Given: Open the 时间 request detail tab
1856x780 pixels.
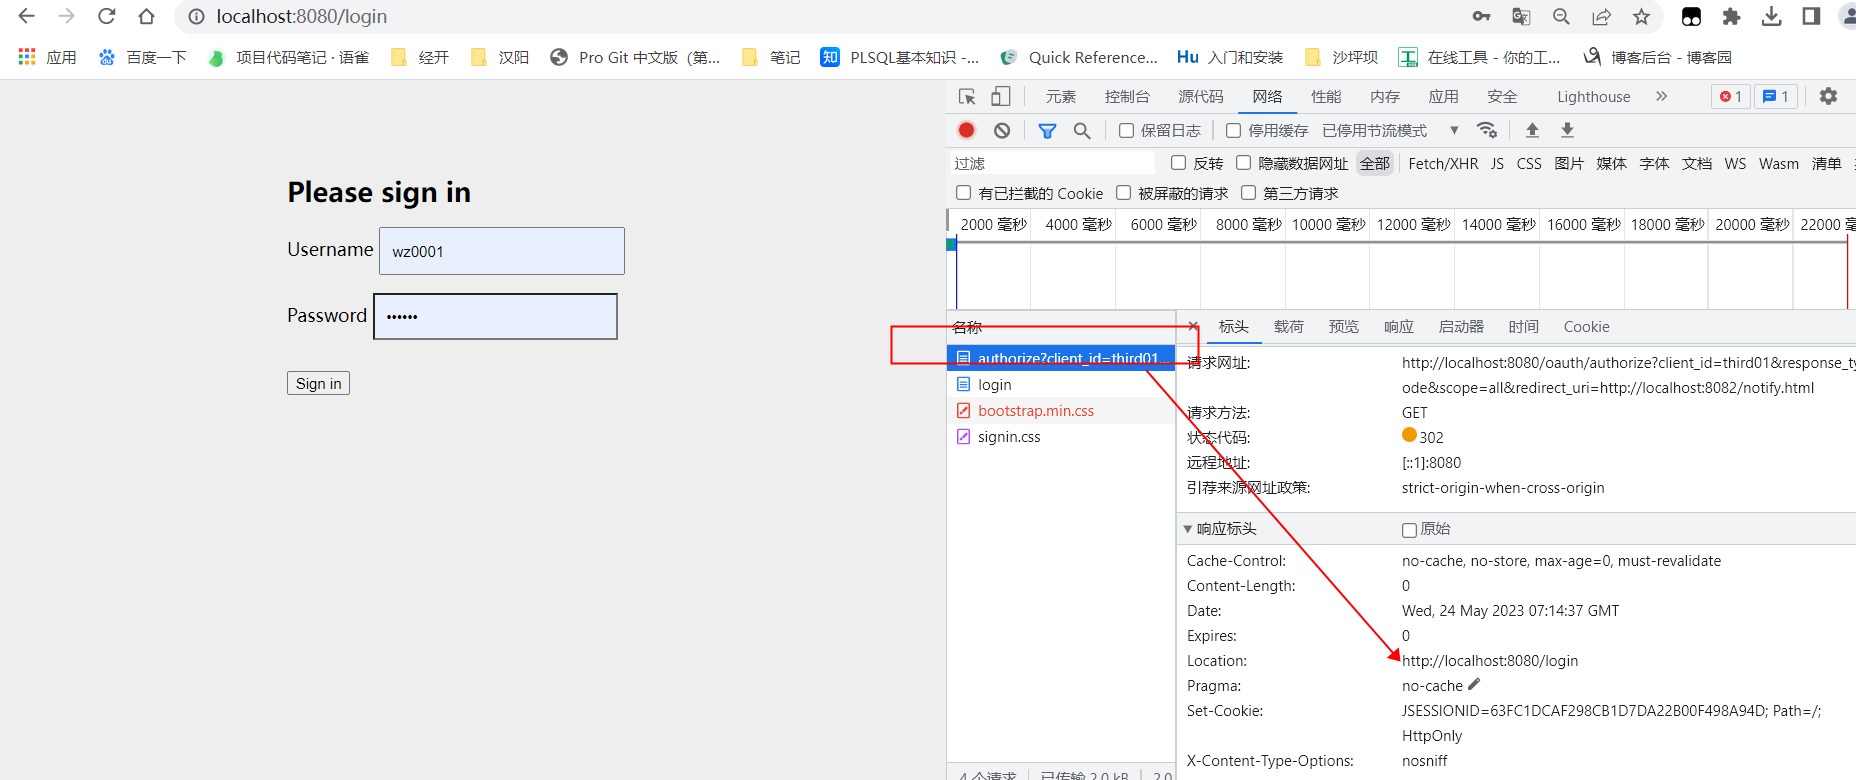Looking at the screenshot, I should tap(1523, 326).
